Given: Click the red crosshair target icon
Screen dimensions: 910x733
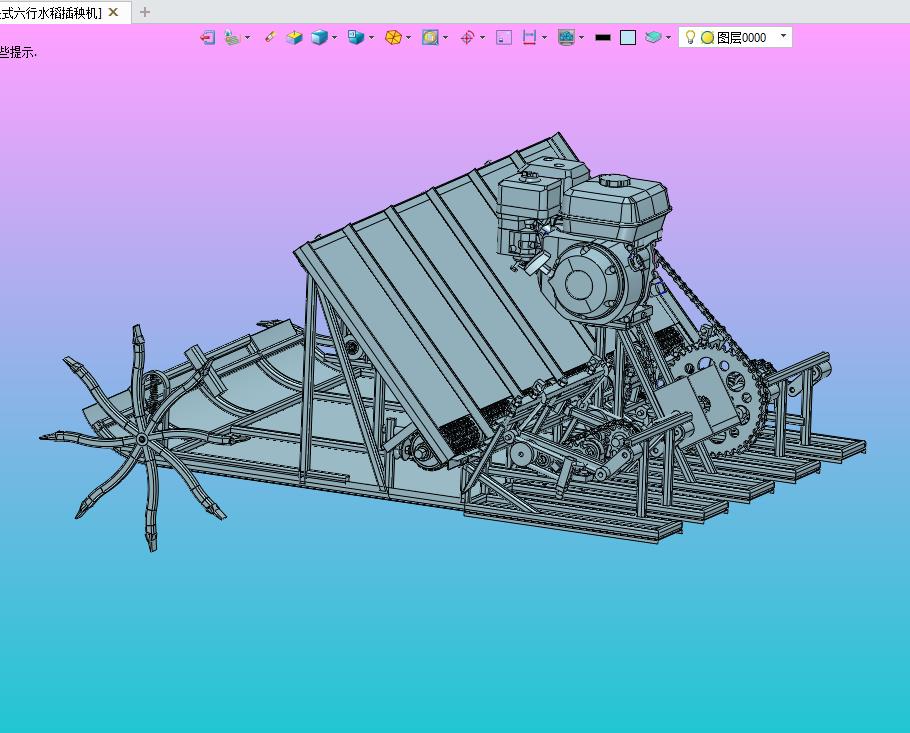Looking at the screenshot, I should pyautogui.click(x=467, y=37).
